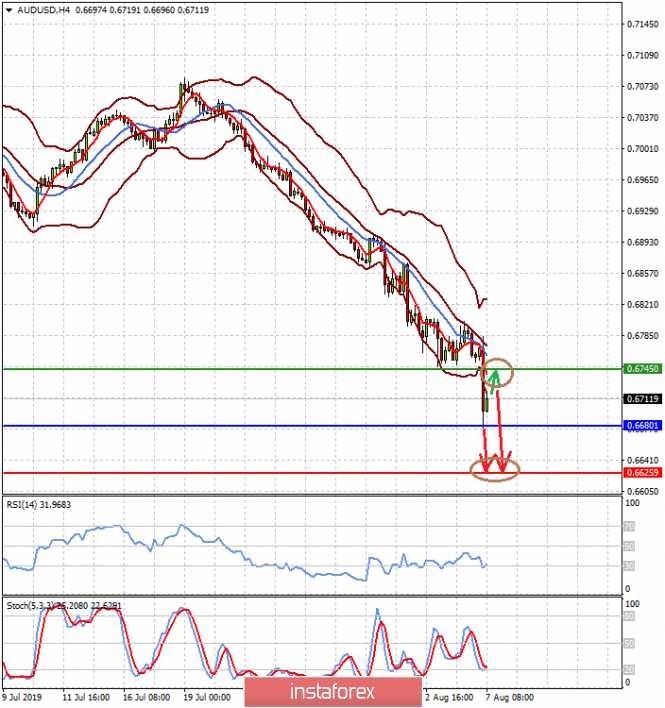Click the Stoch(5,3,3) indicator label
Image resolution: width=665 pixels, height=708 pixels.
pos(32,604)
